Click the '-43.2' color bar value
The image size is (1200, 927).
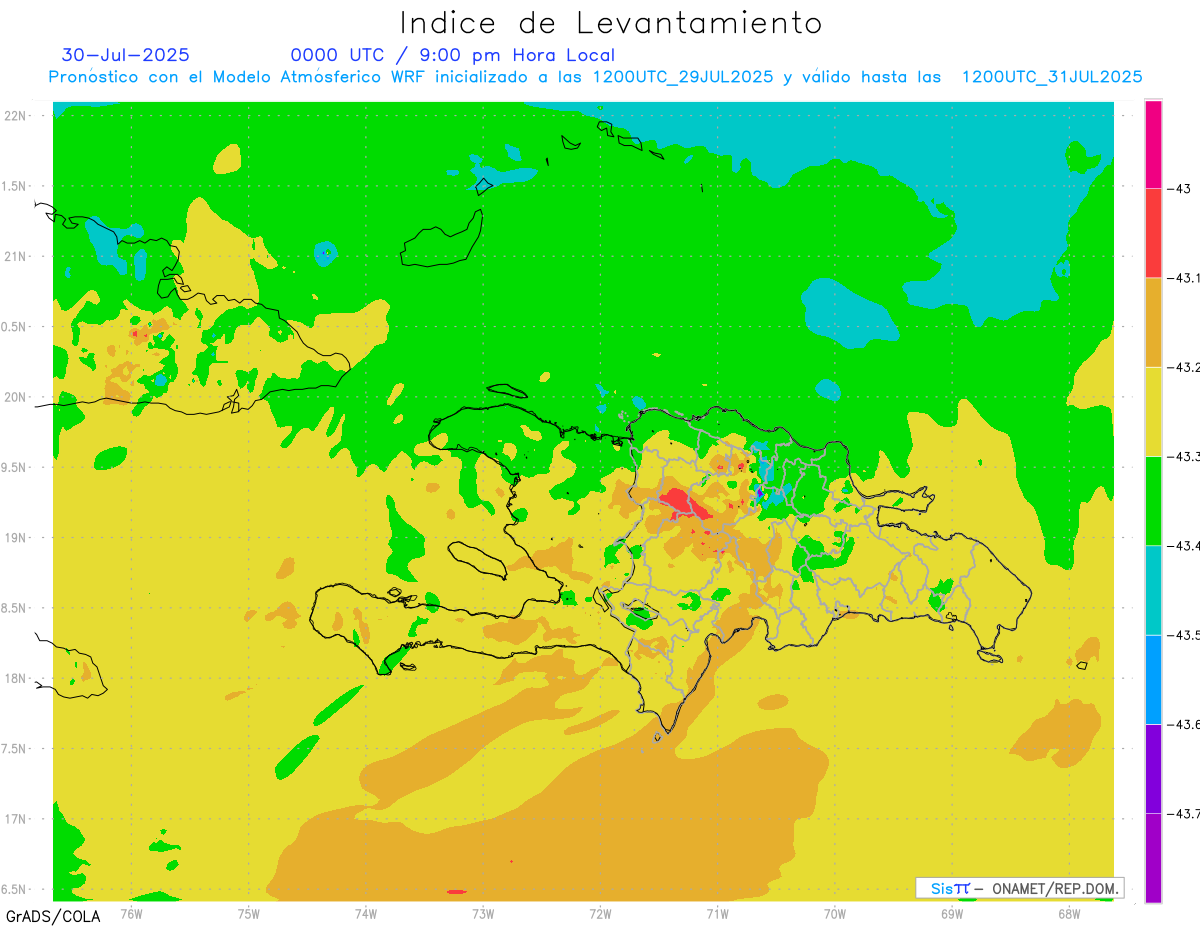1185,367
